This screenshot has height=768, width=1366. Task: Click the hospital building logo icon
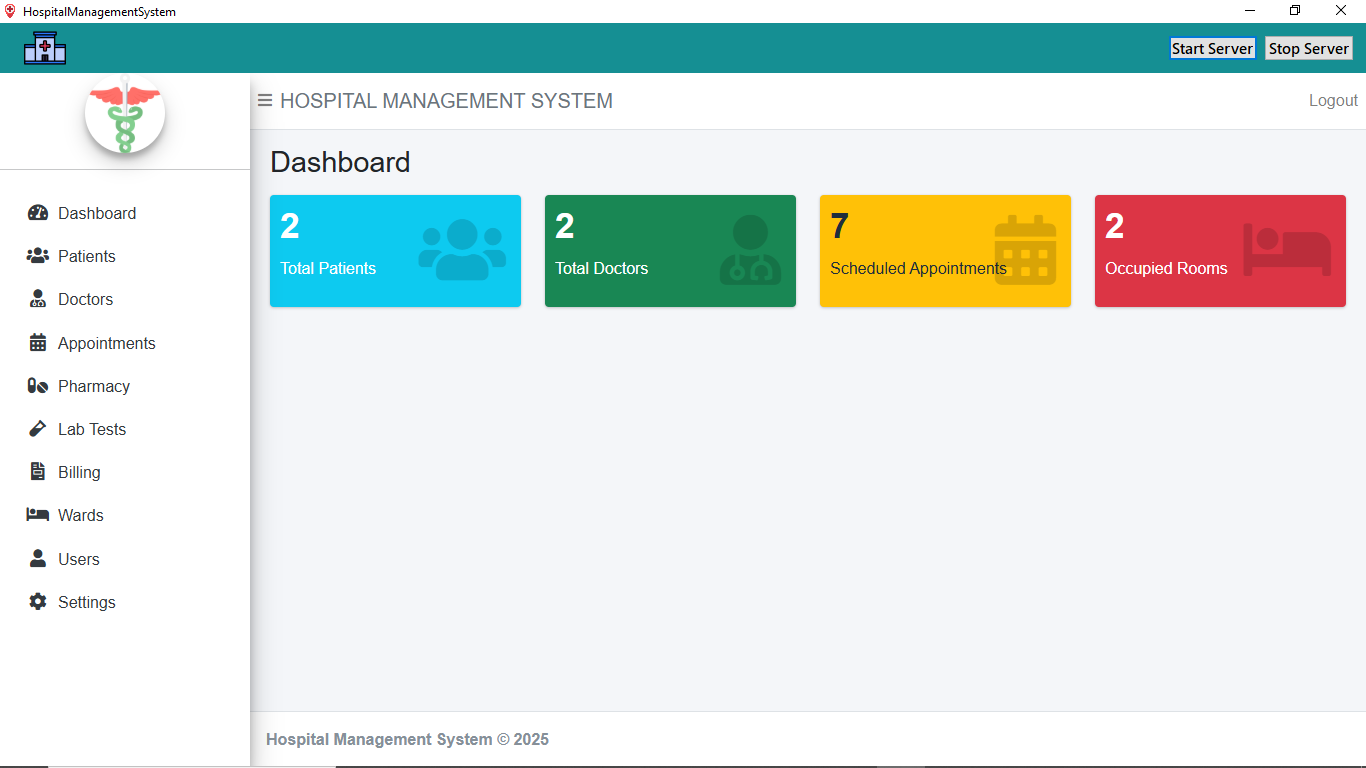pos(45,48)
